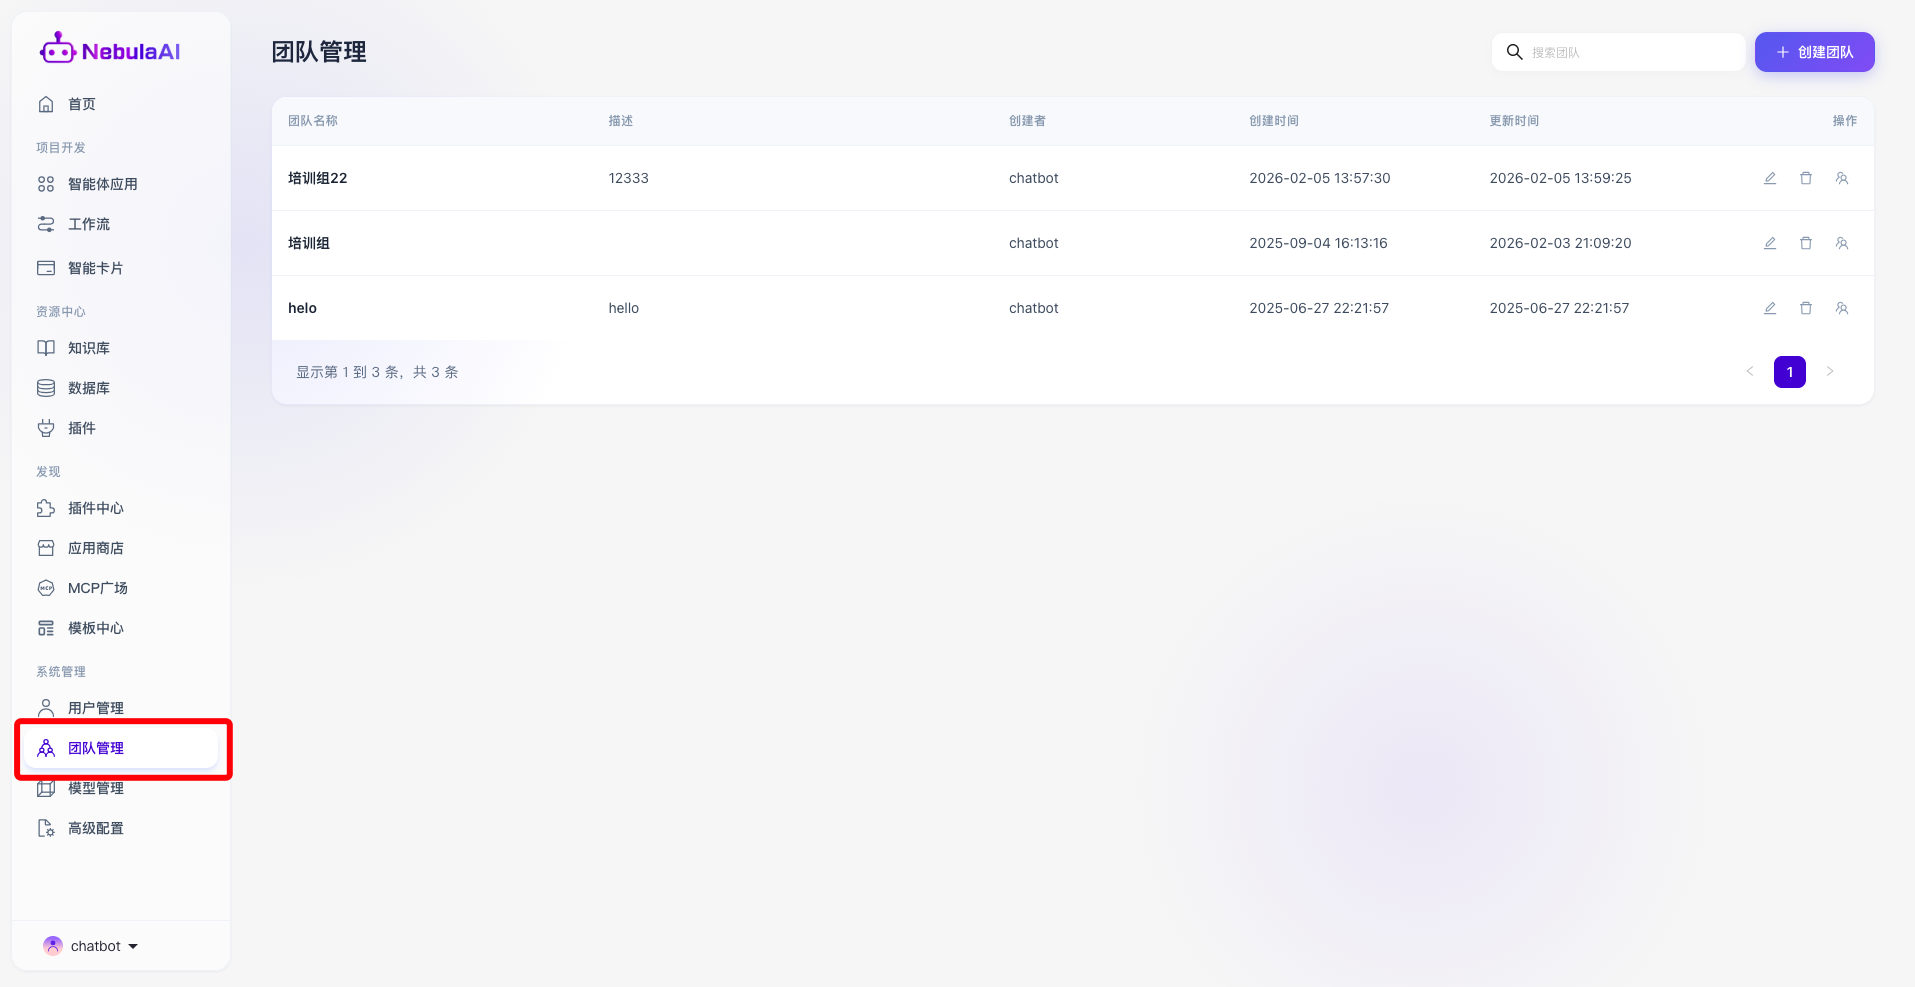This screenshot has height=987, width=1915.
Task: Open 智能体应用 in the sidebar
Action: pyautogui.click(x=102, y=184)
